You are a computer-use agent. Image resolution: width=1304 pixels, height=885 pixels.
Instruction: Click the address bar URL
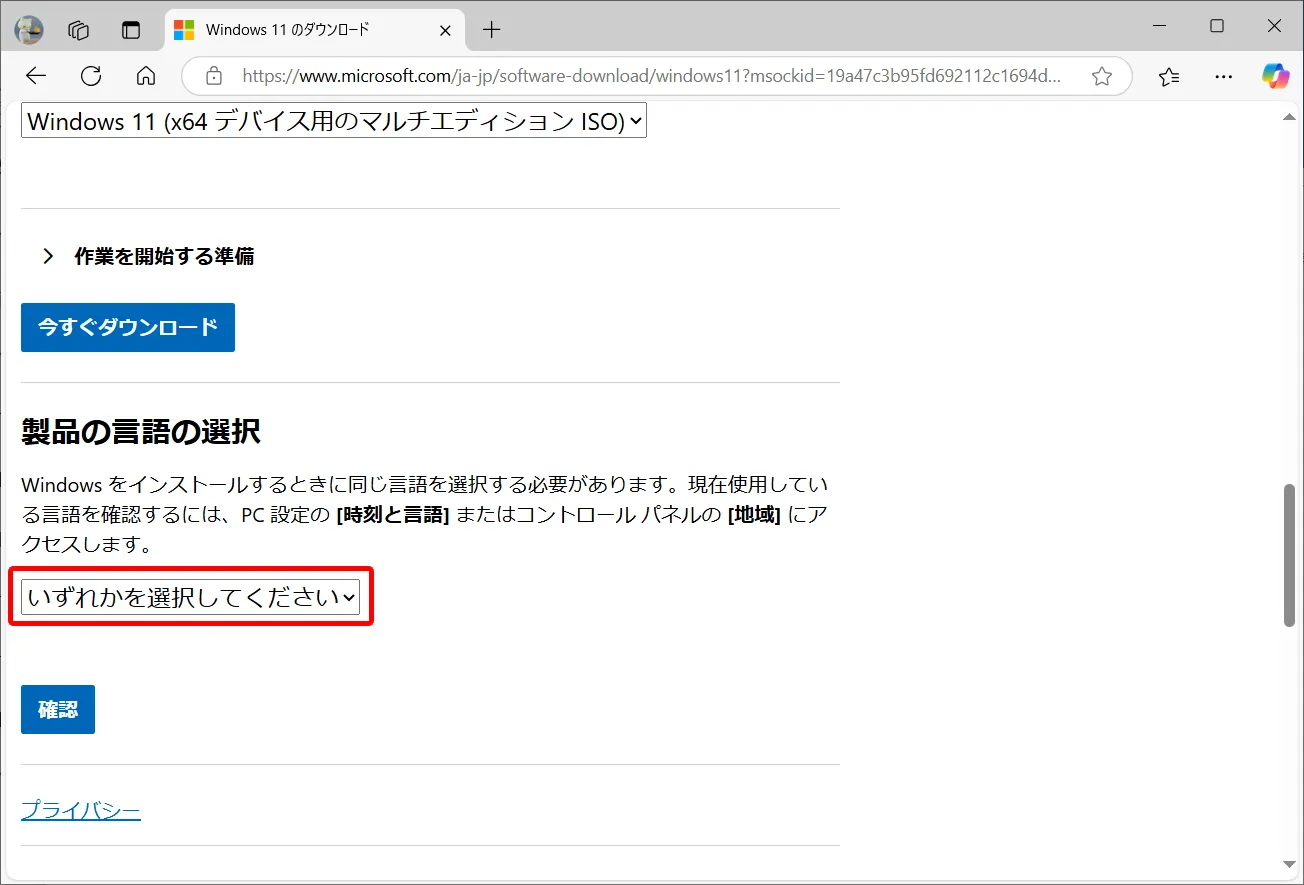point(652,76)
